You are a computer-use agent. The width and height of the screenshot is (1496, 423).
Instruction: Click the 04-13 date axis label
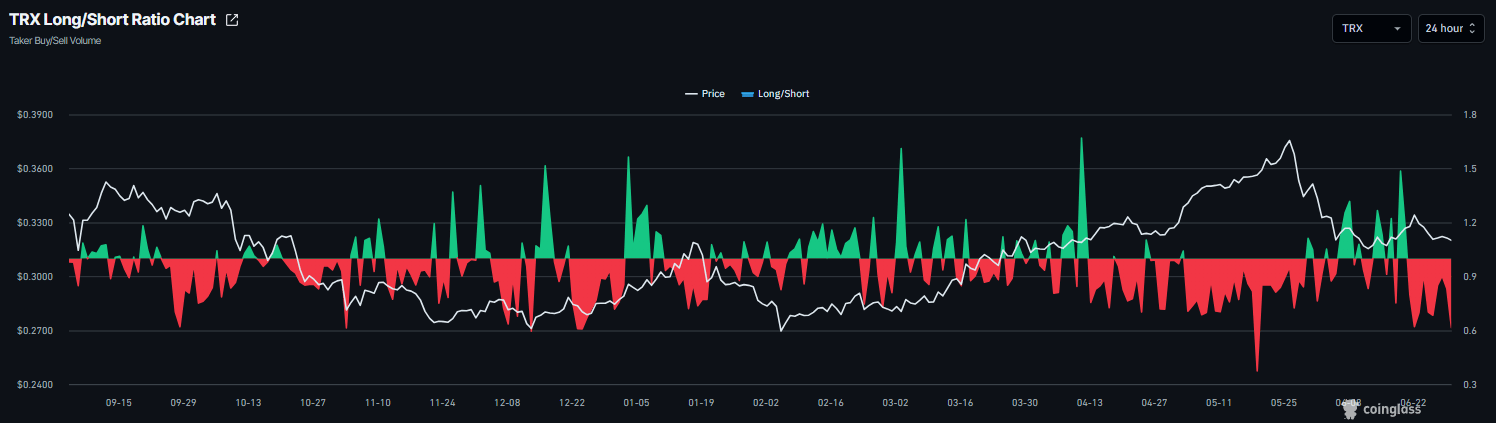click(1089, 402)
